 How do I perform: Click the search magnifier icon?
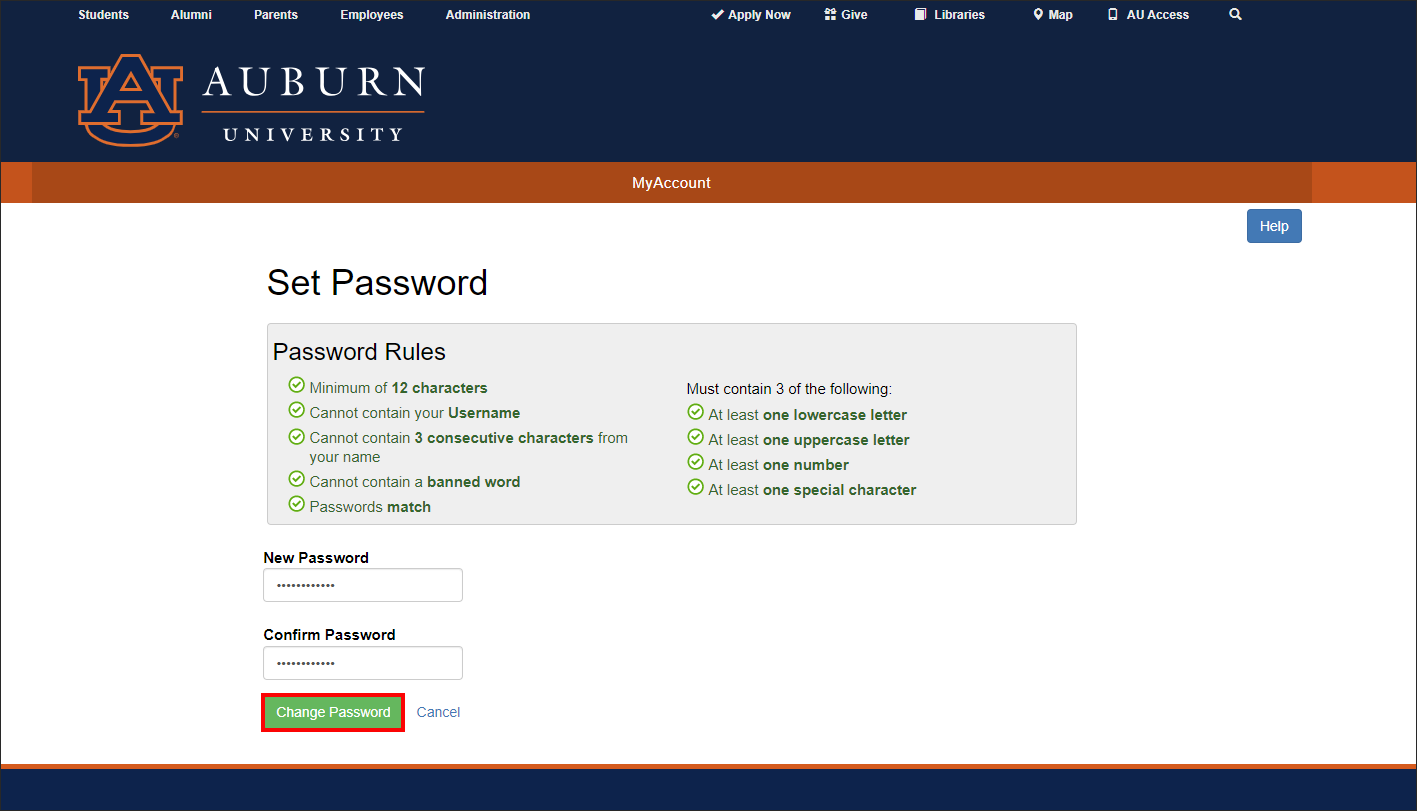tap(1235, 14)
